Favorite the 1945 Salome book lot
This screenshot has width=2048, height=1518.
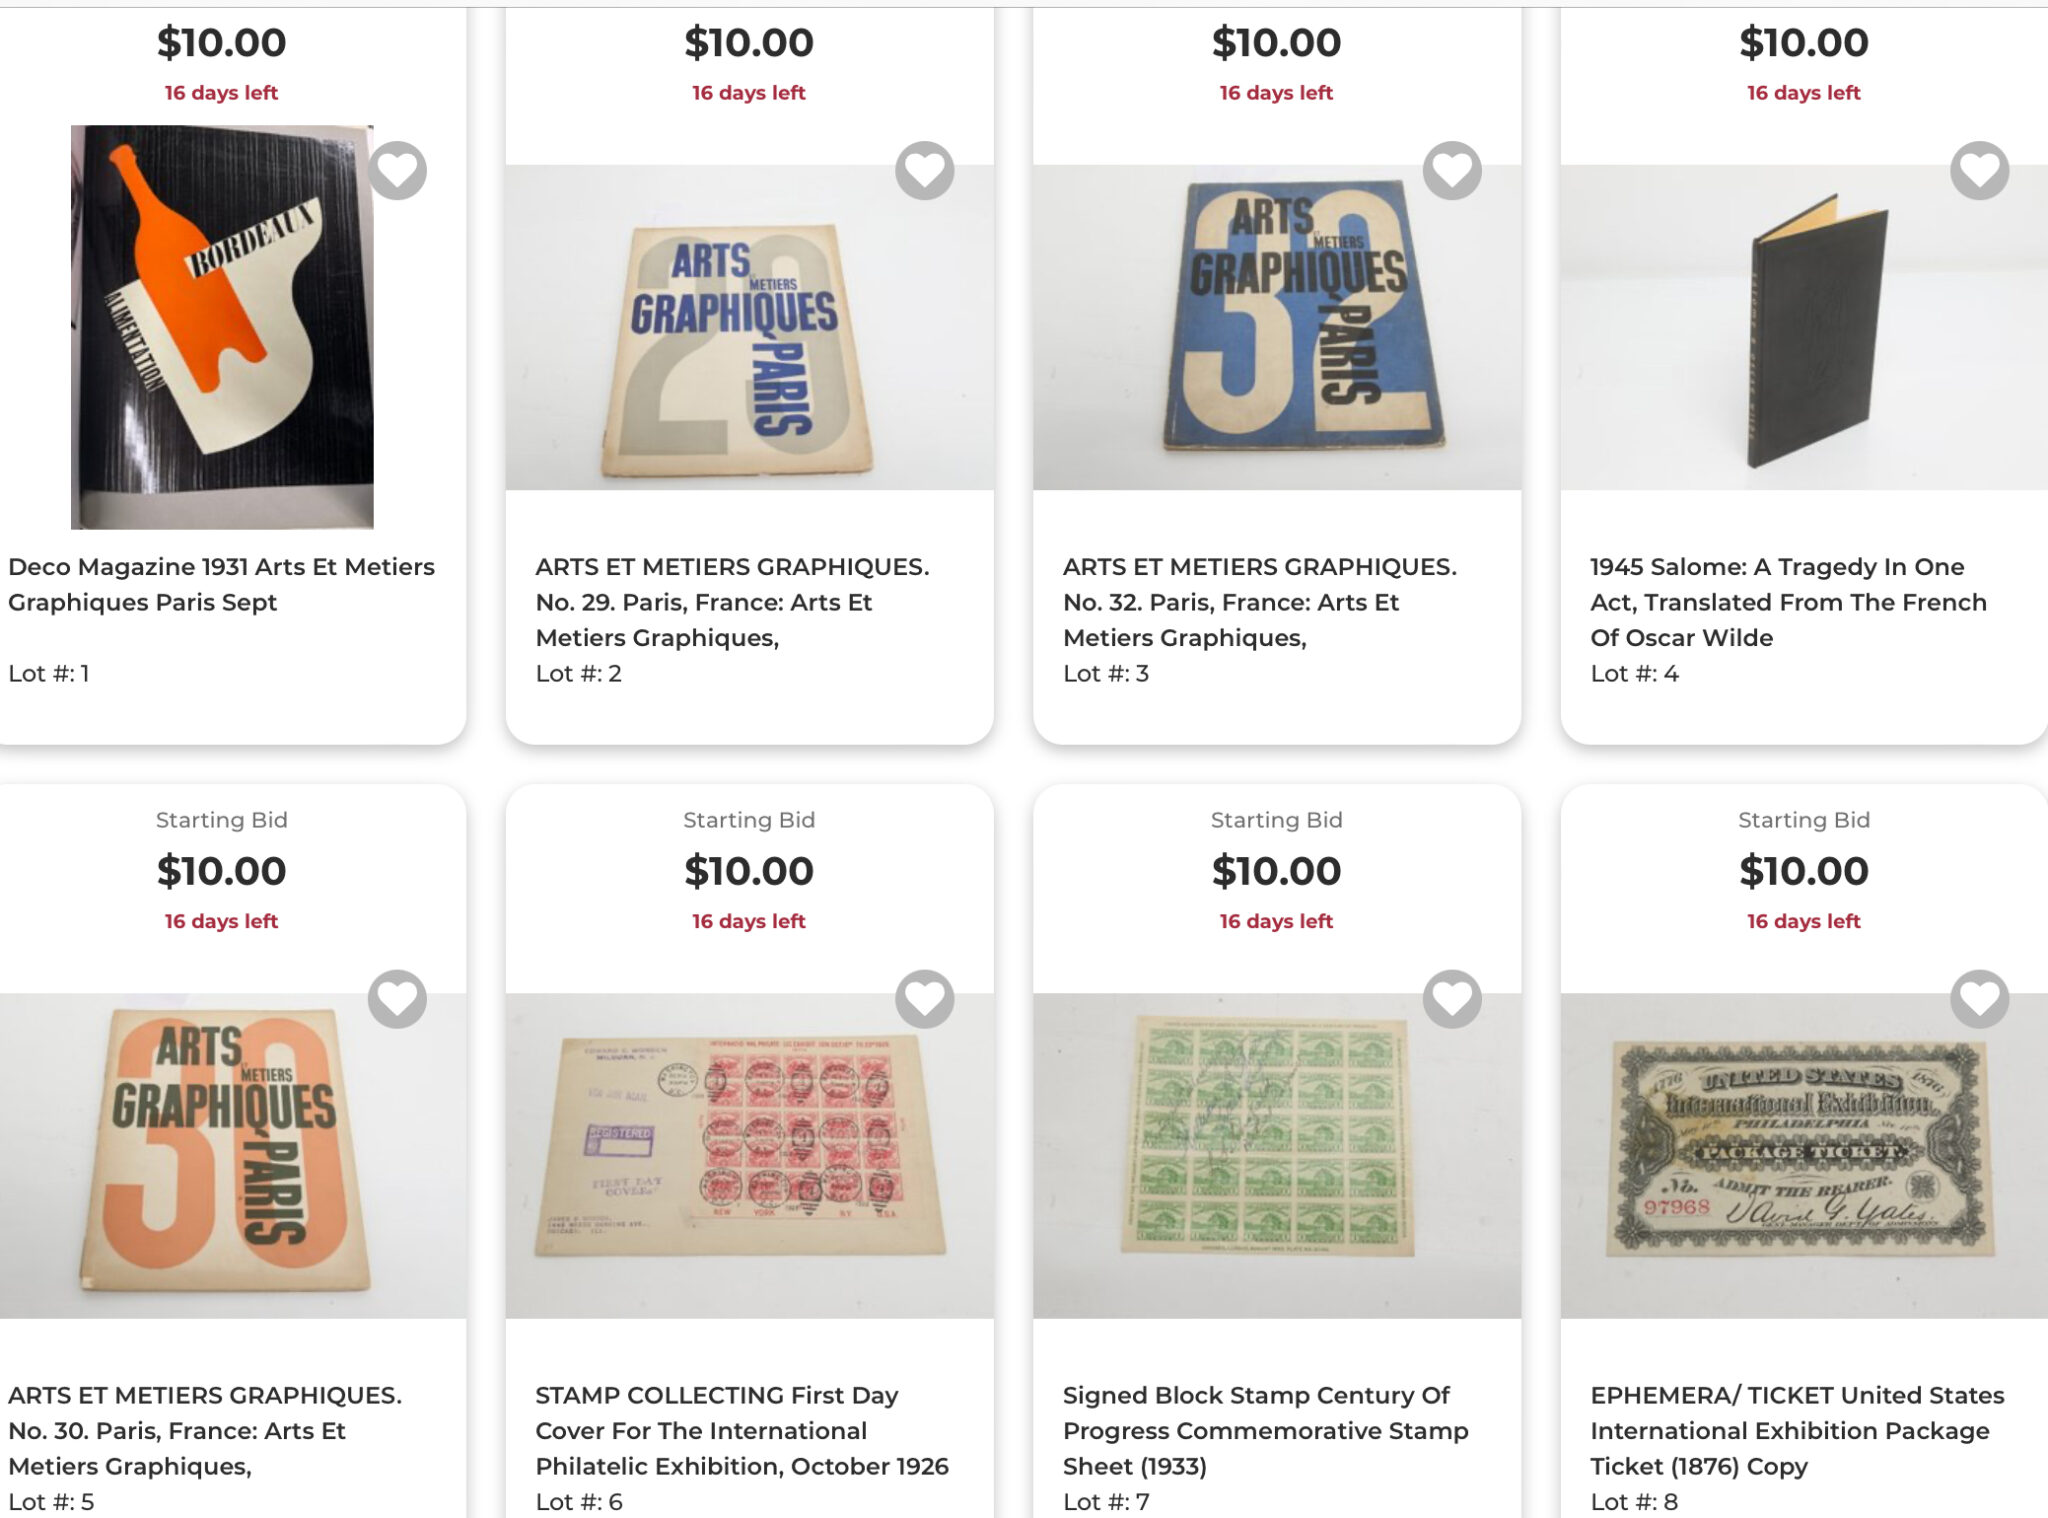point(1979,170)
